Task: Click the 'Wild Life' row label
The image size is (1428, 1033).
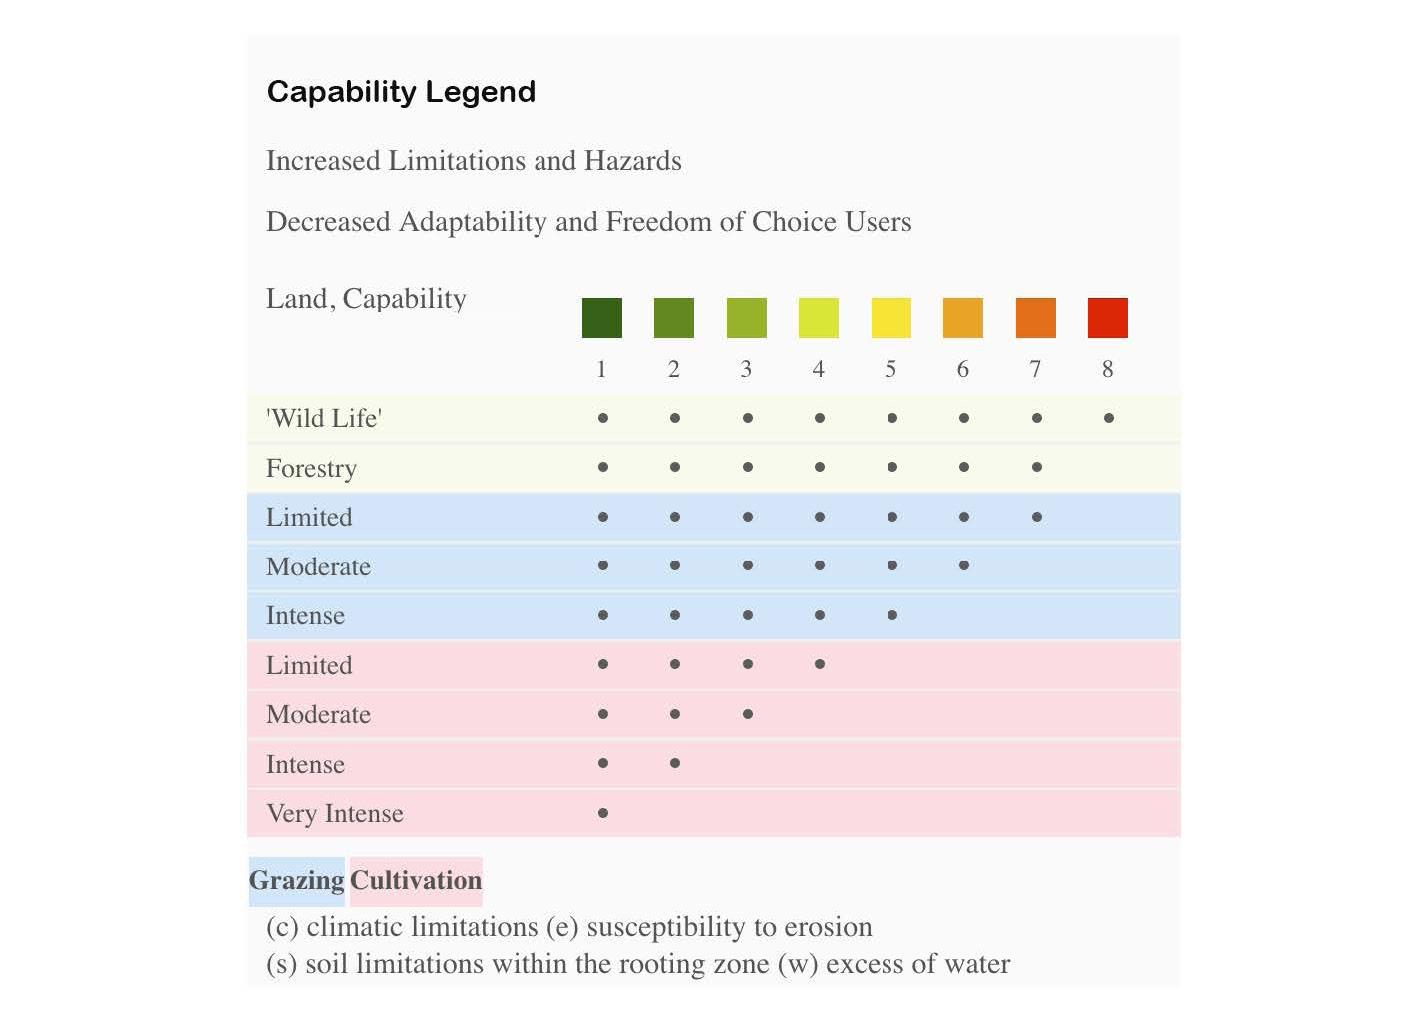Action: (x=324, y=418)
